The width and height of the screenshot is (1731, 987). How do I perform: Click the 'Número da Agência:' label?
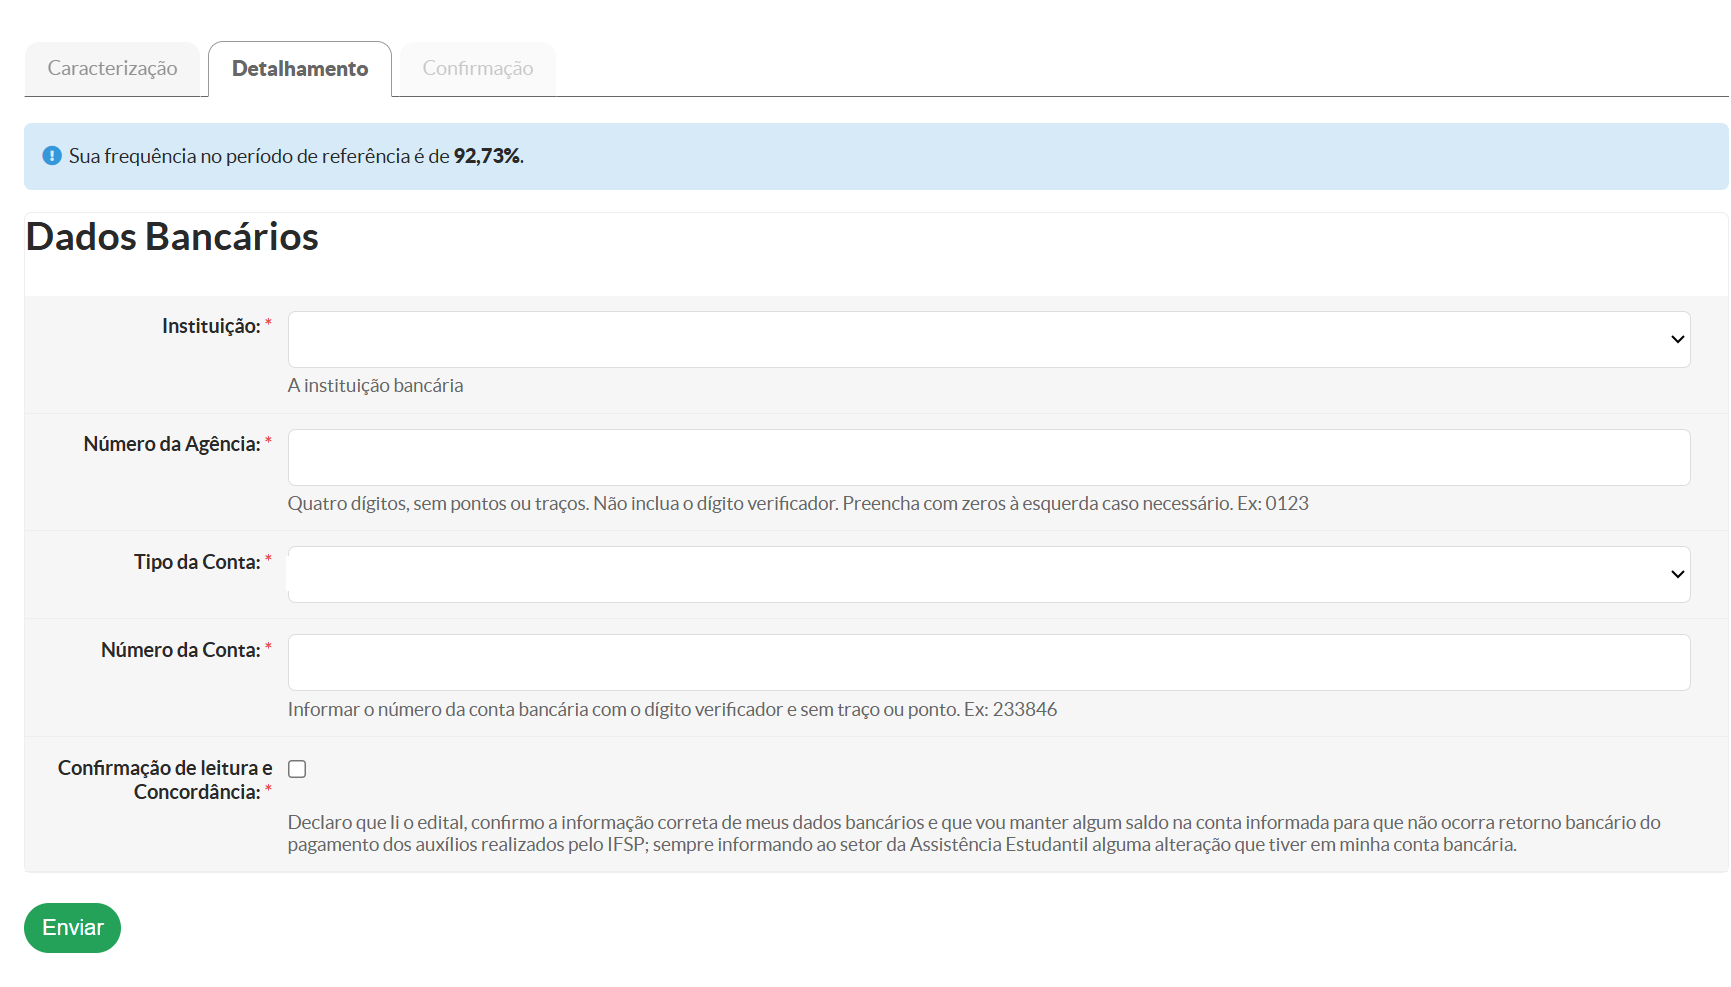click(x=172, y=445)
